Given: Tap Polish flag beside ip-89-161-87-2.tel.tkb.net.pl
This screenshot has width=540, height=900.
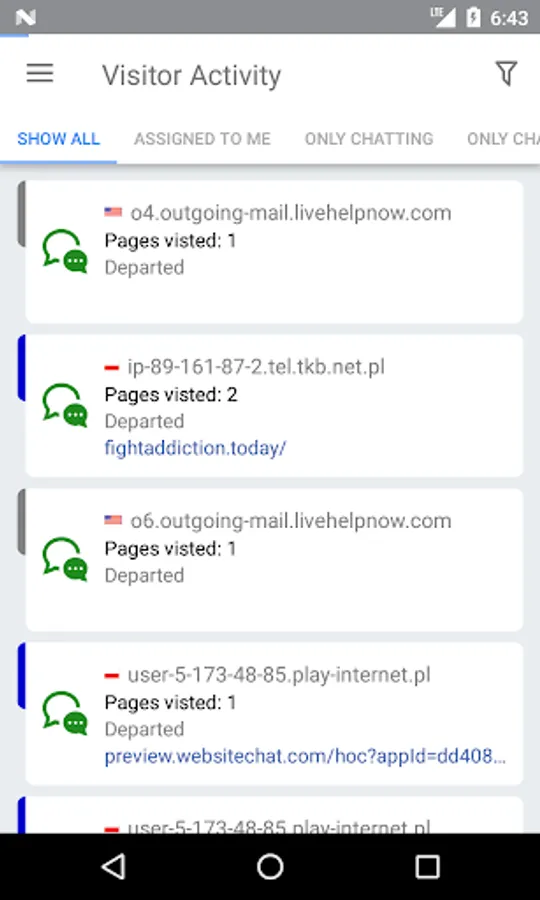Looking at the screenshot, I should tap(112, 367).
